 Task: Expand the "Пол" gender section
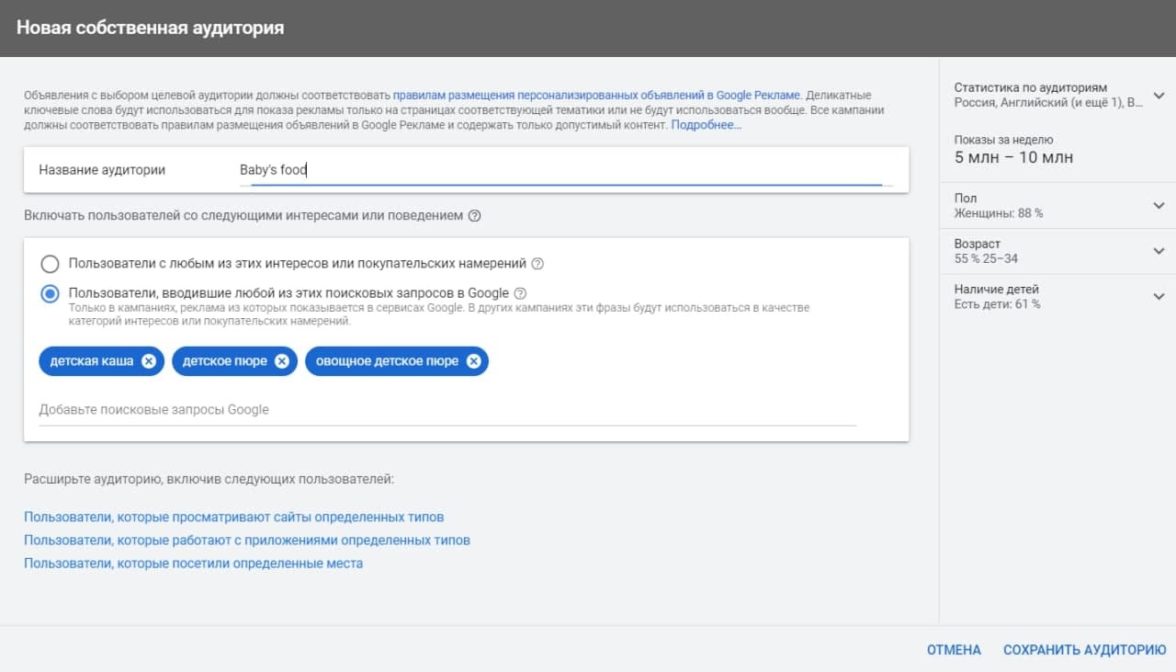[1159, 205]
